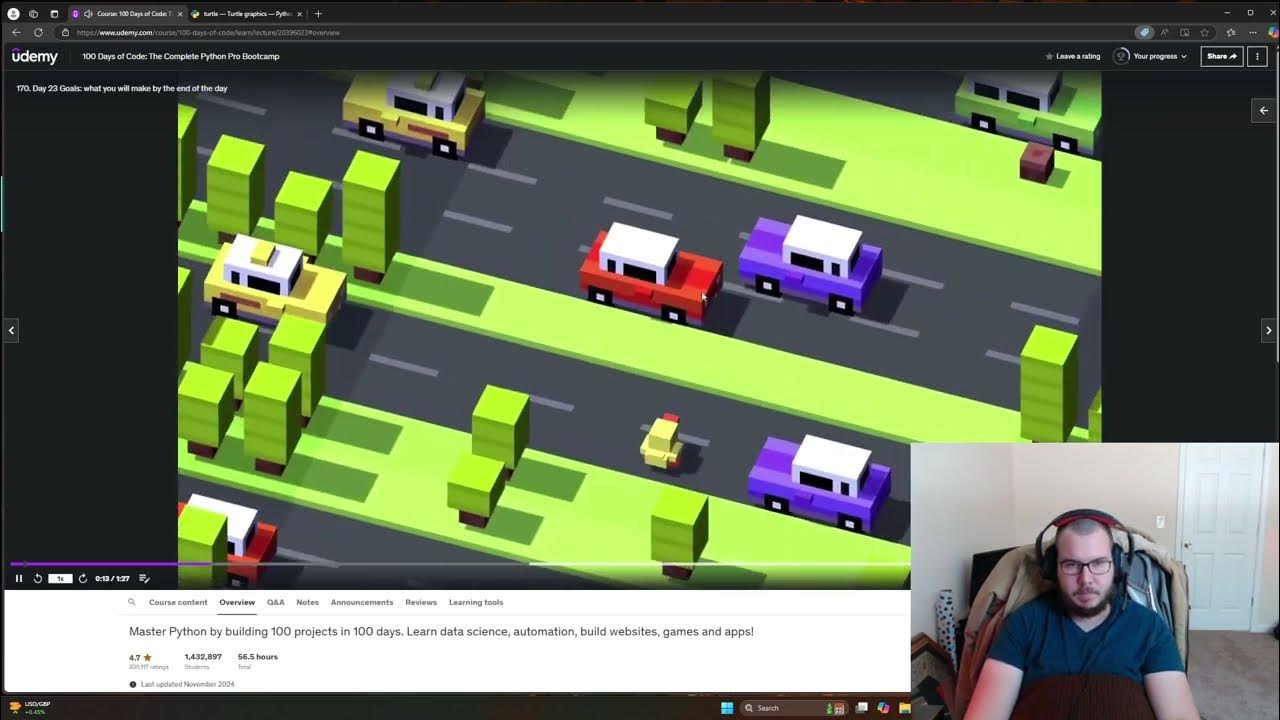This screenshot has width=1280, height=720.
Task: Show the course content sidebar arrow
Action: 1264,110
